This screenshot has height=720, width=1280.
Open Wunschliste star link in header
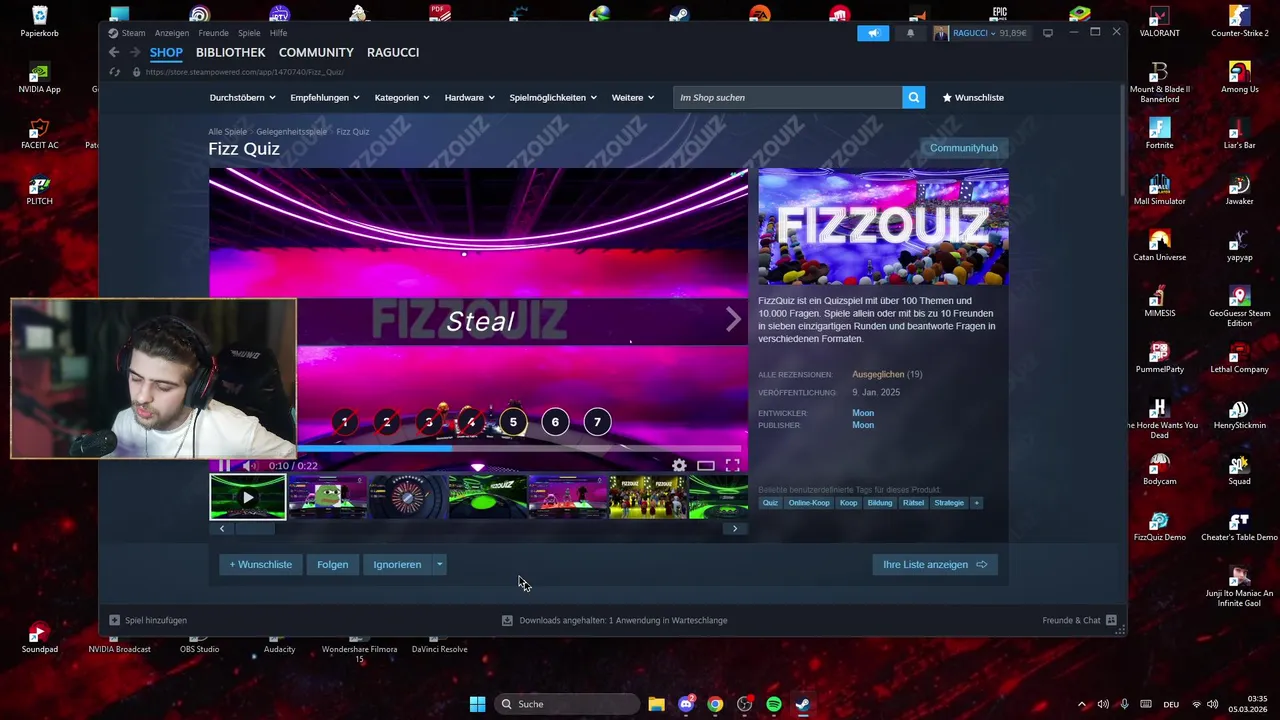973,97
